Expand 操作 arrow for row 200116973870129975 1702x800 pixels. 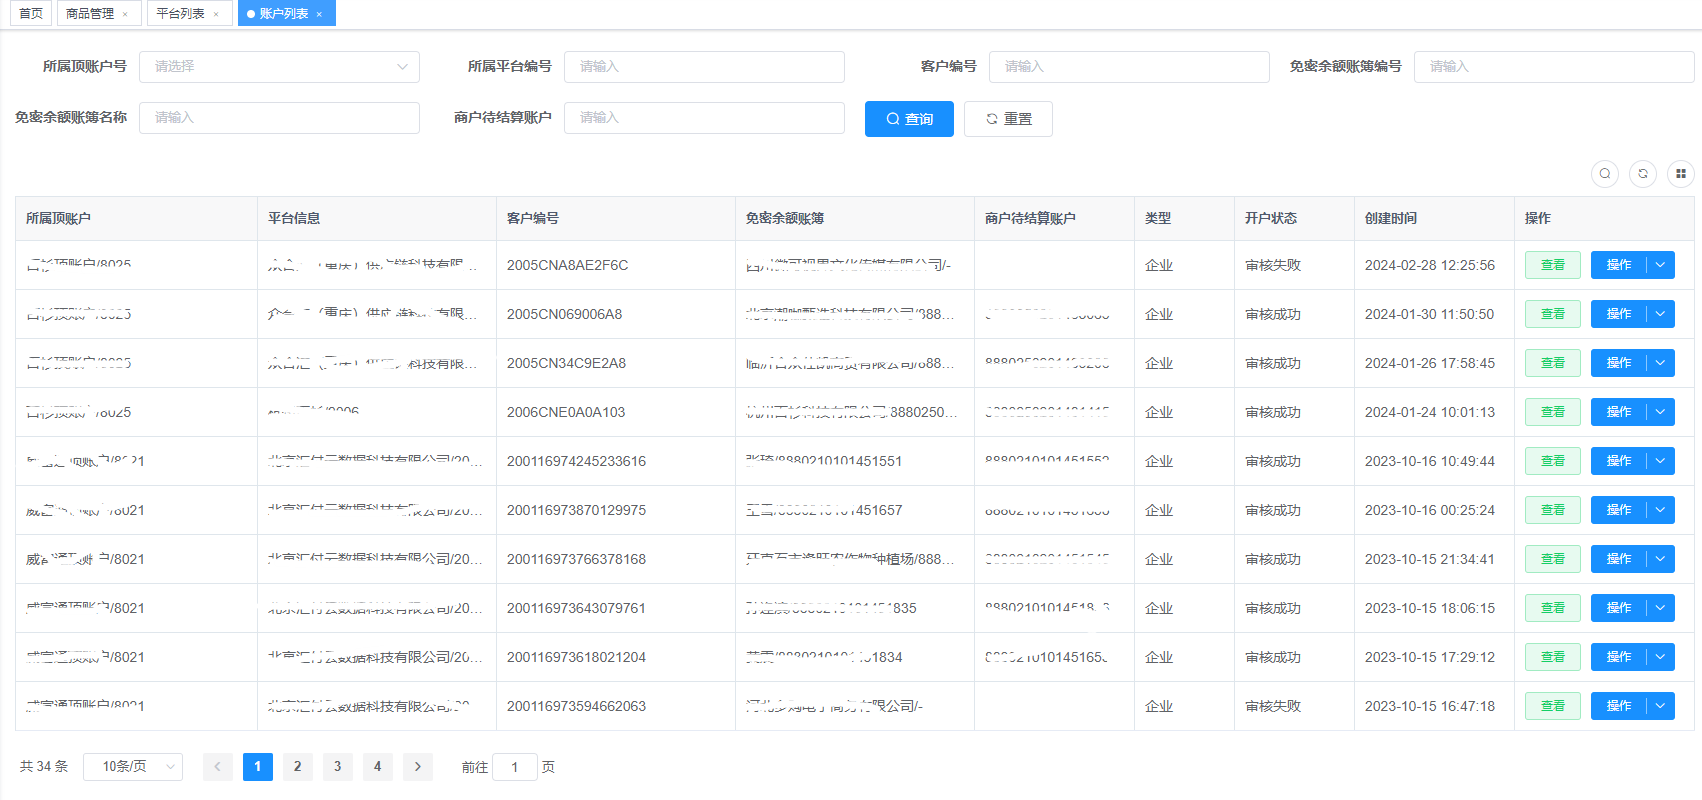point(1660,510)
